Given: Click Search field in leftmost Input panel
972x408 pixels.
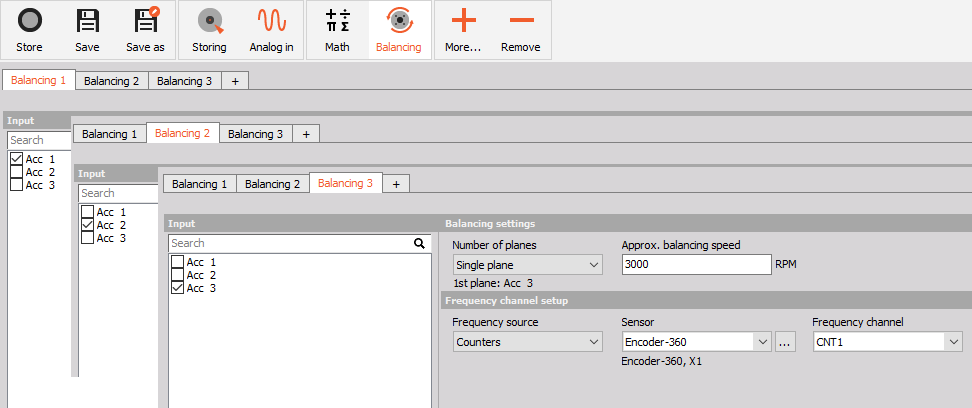Looking at the screenshot, I should point(40,140).
